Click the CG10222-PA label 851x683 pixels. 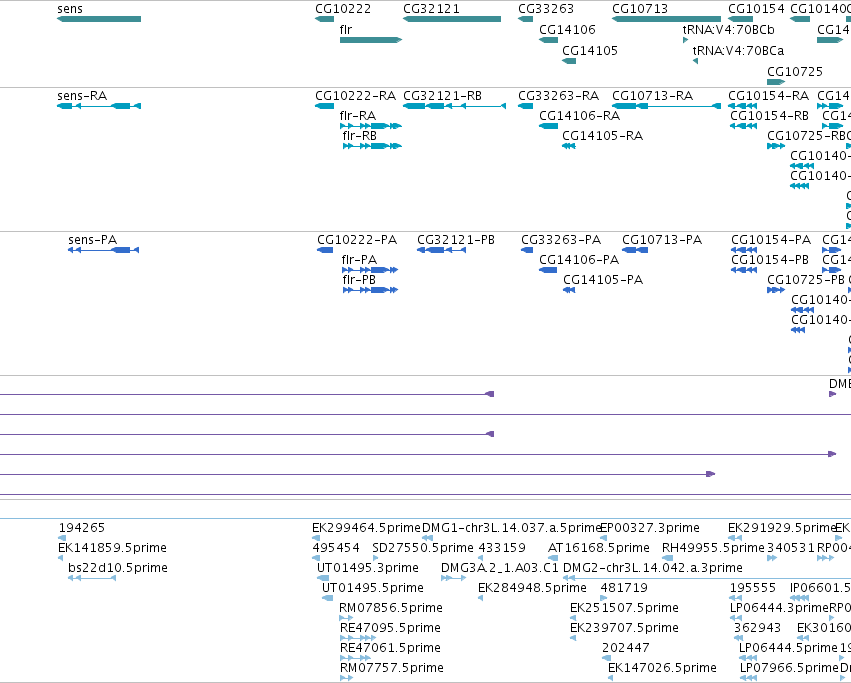[x=357, y=240]
